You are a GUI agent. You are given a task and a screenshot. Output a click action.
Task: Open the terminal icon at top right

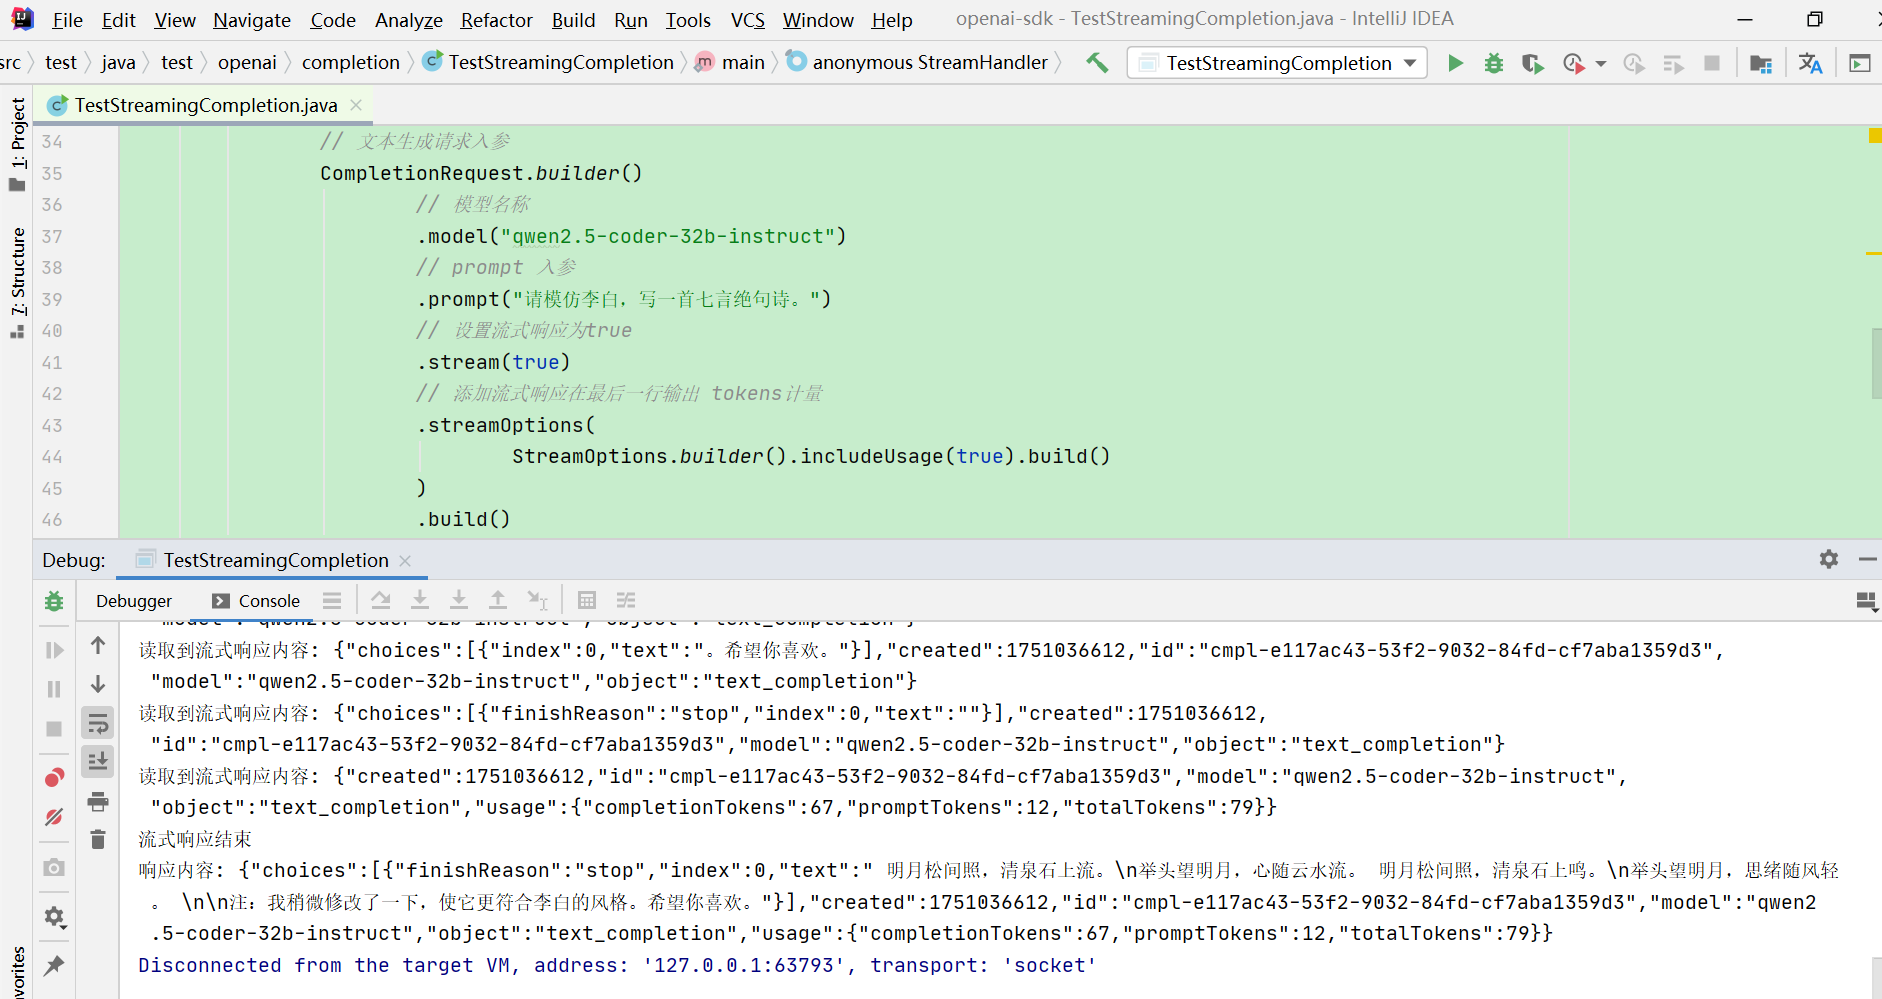point(1860,62)
